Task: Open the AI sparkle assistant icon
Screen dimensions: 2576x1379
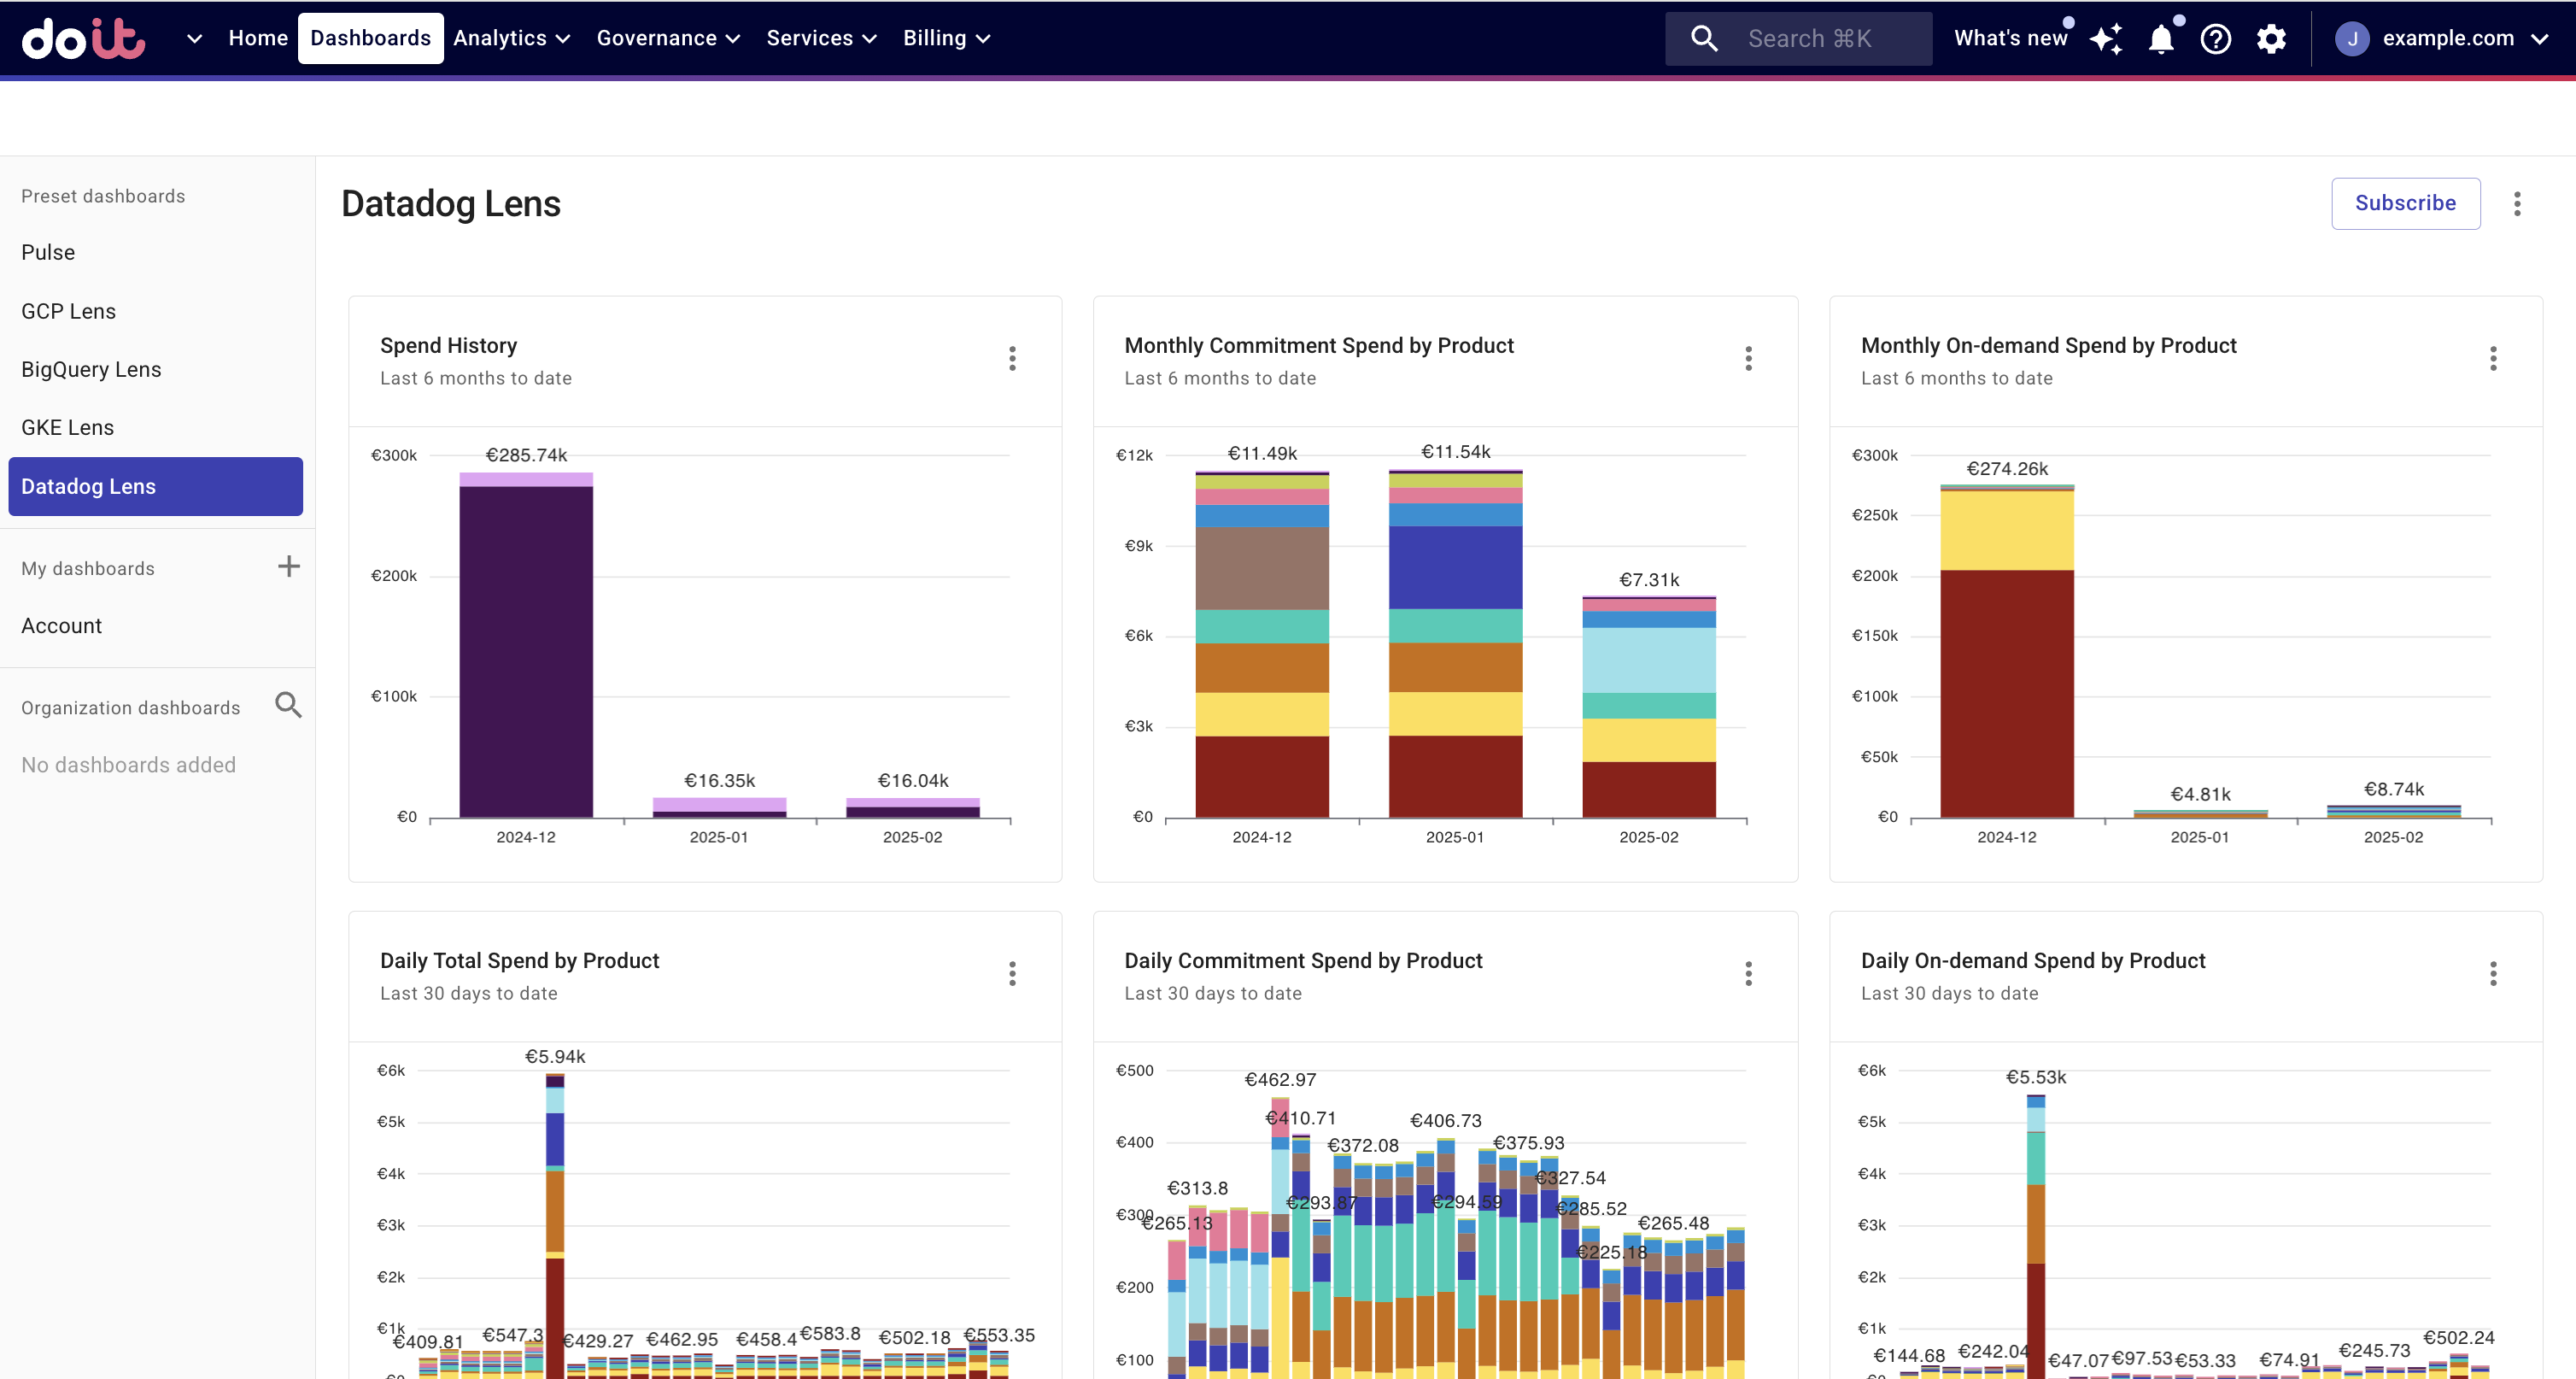Action: point(2105,39)
